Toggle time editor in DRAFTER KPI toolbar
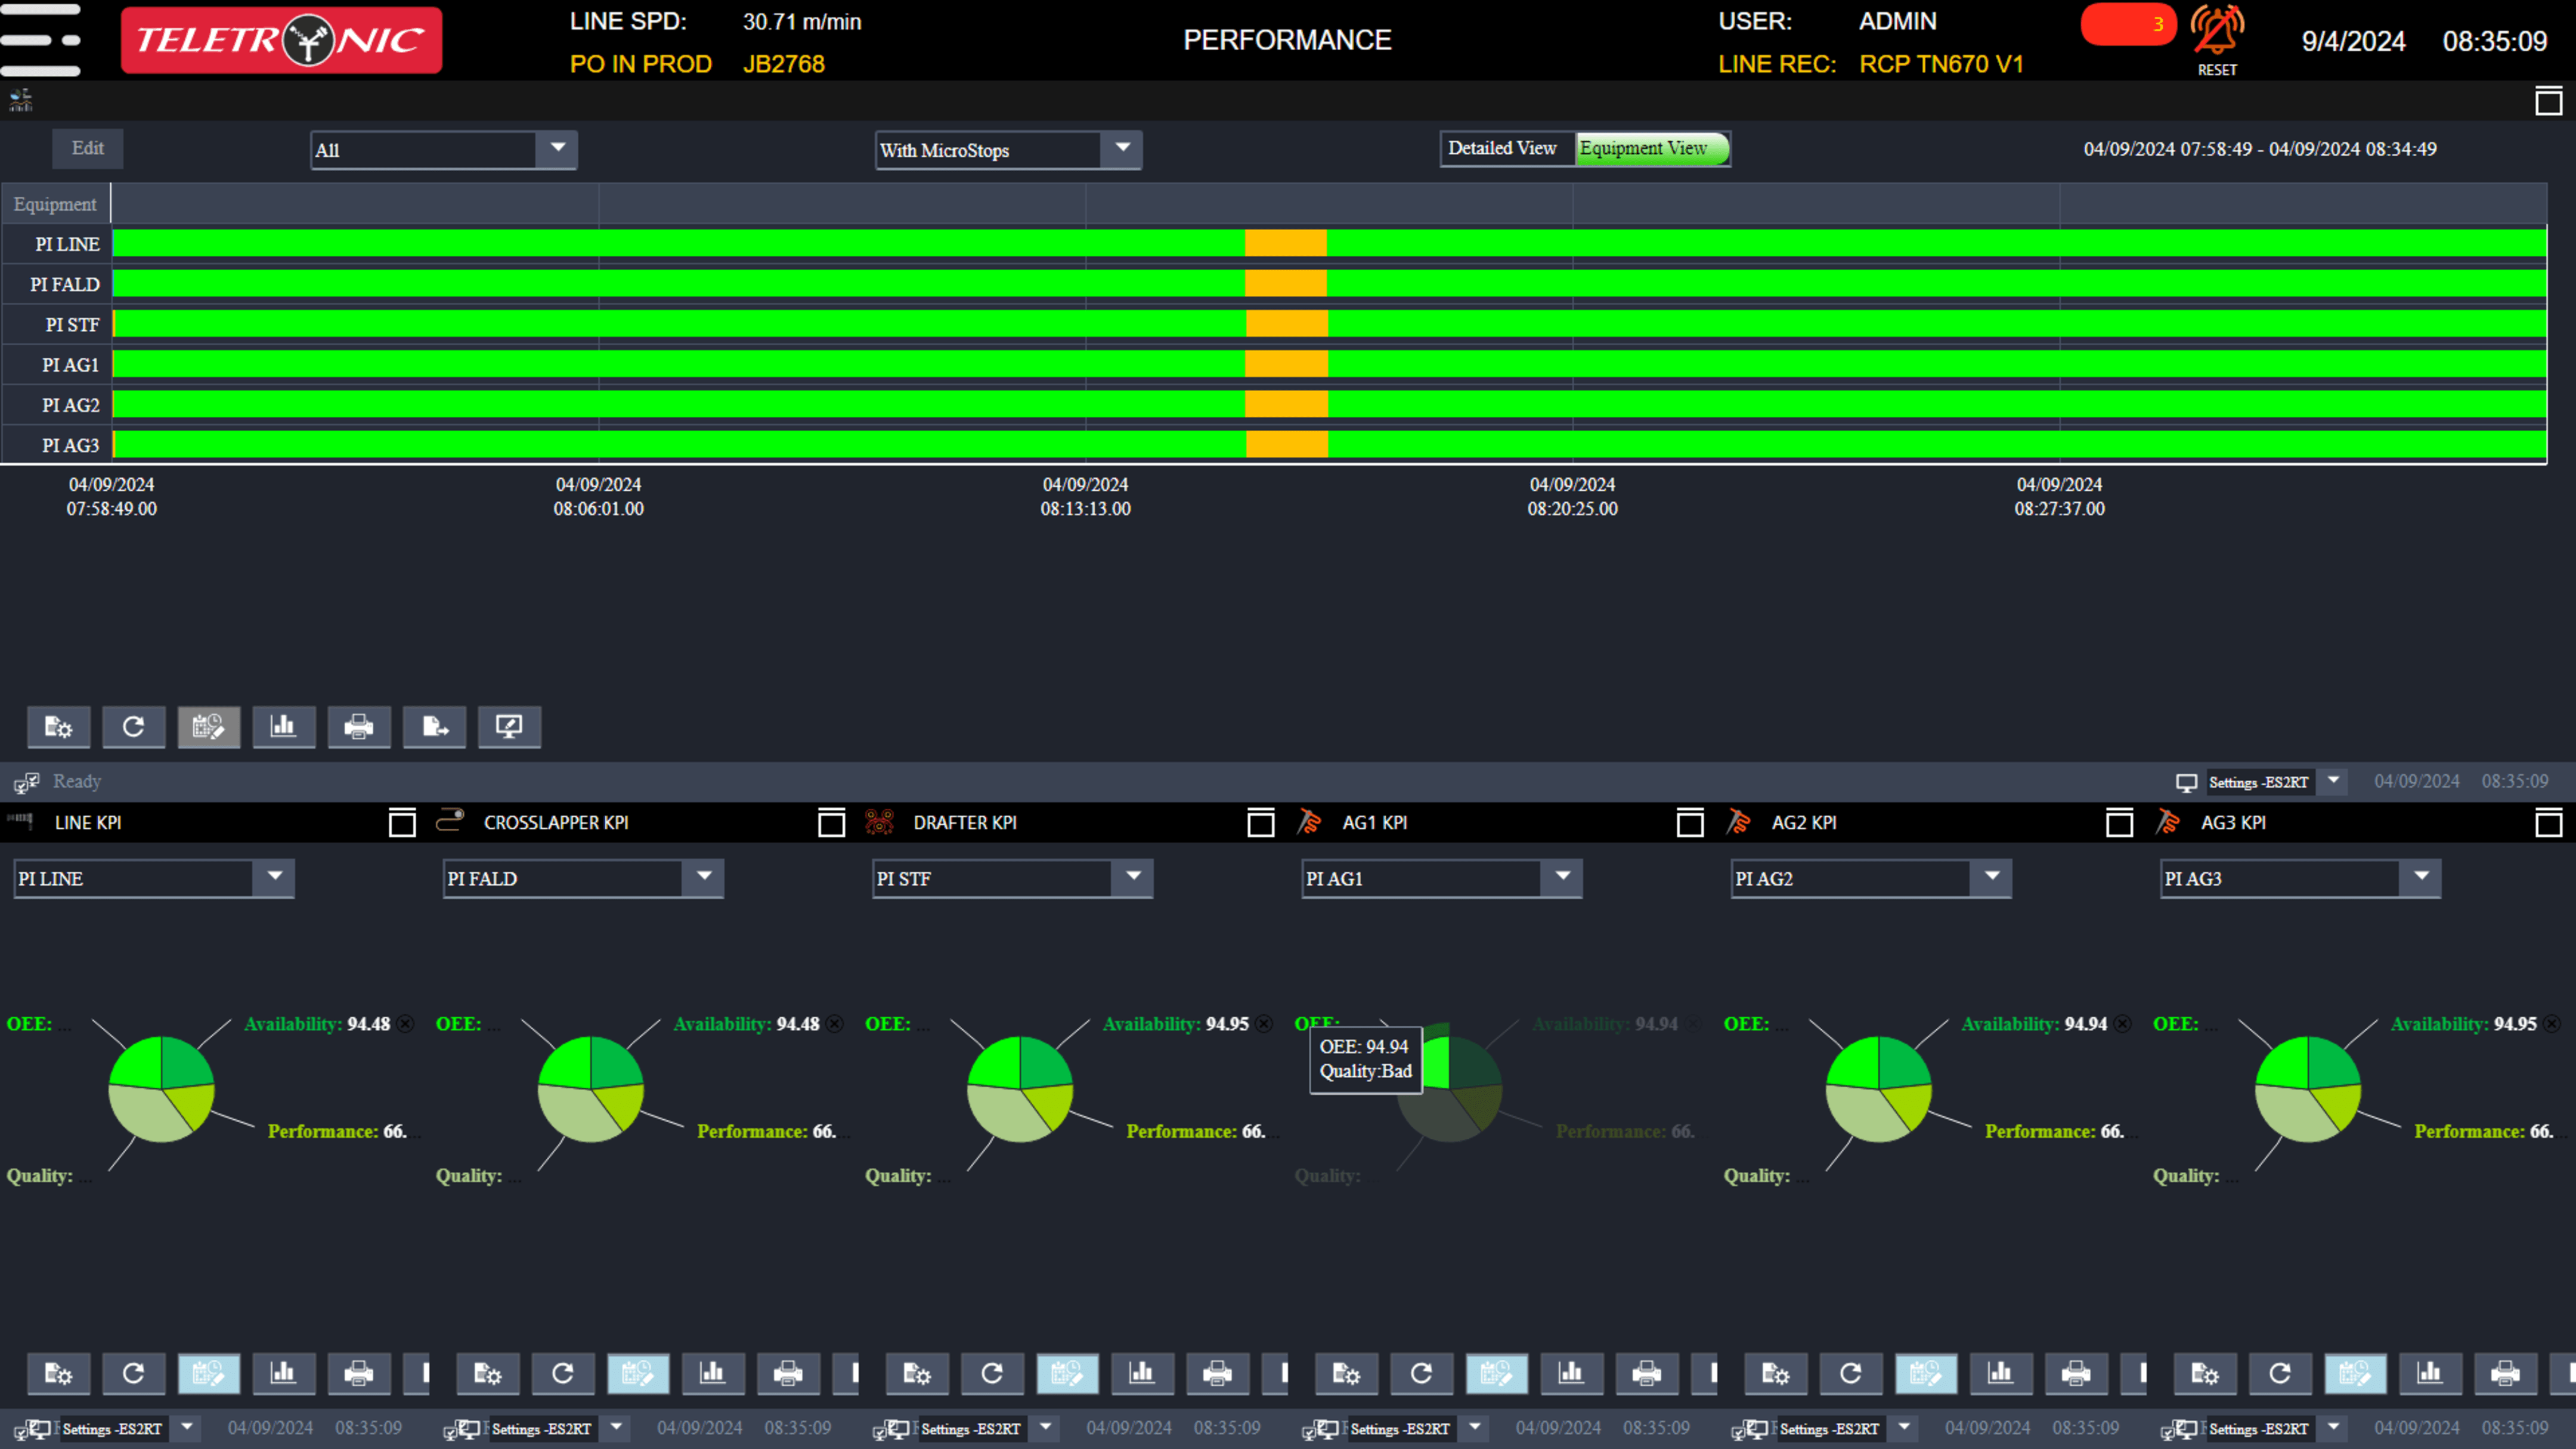The width and height of the screenshot is (2576, 1449). point(1067,1374)
